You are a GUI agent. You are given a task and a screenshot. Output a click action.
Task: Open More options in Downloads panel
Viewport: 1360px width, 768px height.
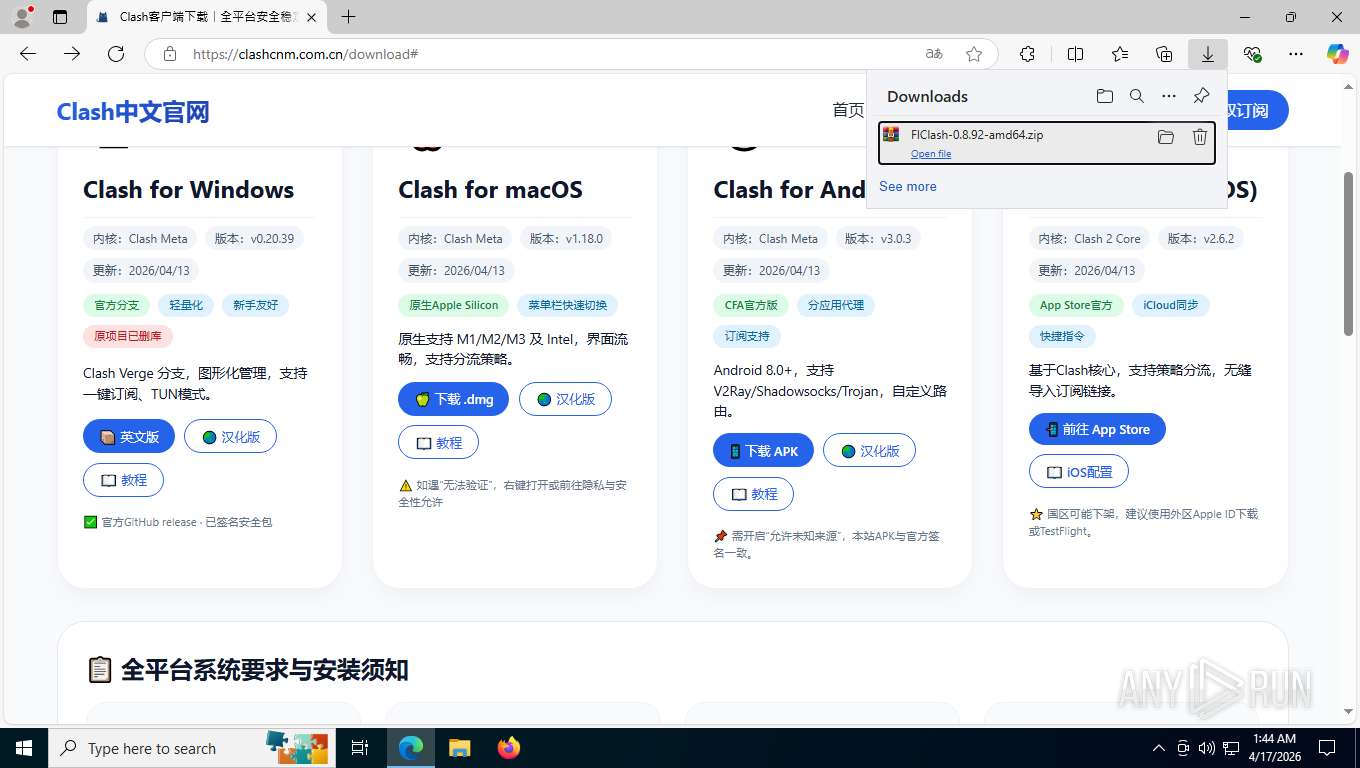coord(1168,96)
